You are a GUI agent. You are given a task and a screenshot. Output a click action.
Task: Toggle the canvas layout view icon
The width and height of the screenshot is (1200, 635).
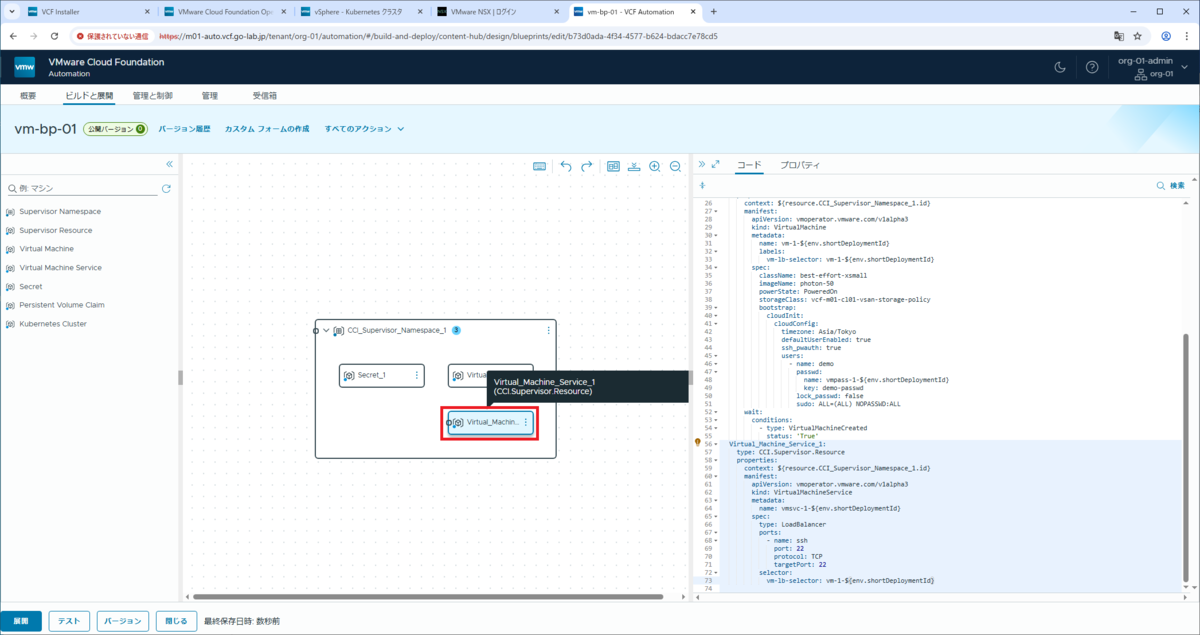click(614, 166)
